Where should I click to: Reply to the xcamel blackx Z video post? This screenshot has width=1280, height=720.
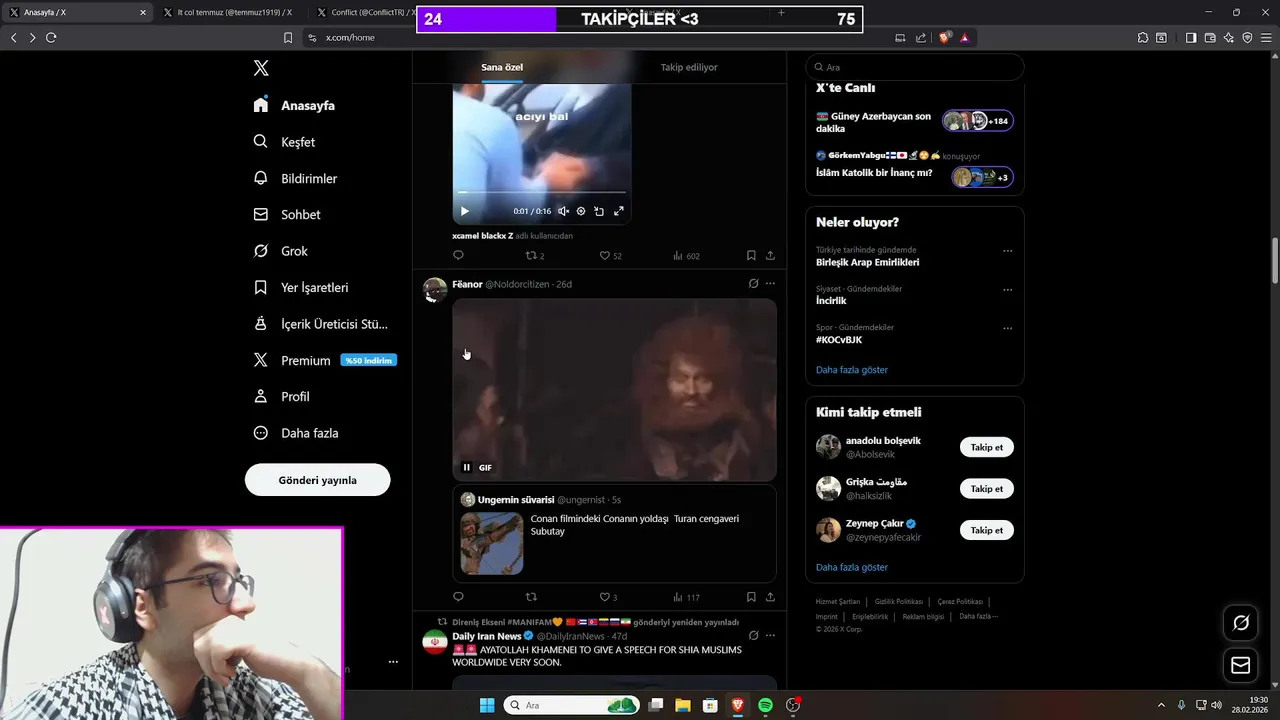tap(458, 255)
